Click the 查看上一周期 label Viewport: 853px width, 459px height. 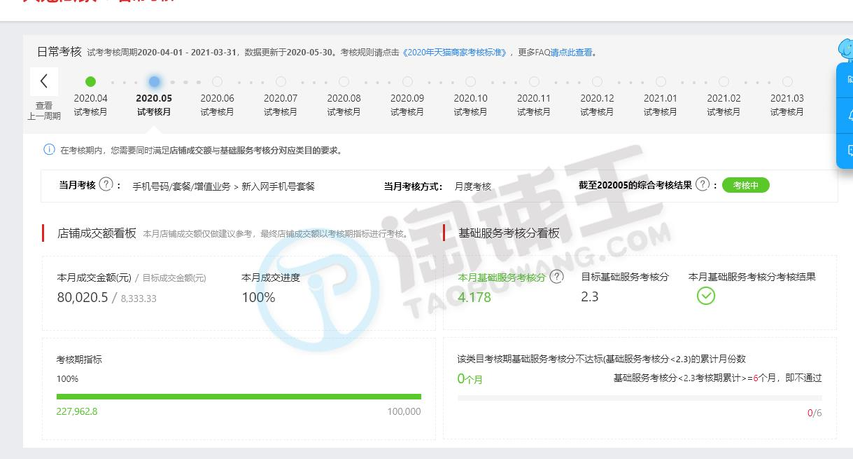click(x=44, y=110)
